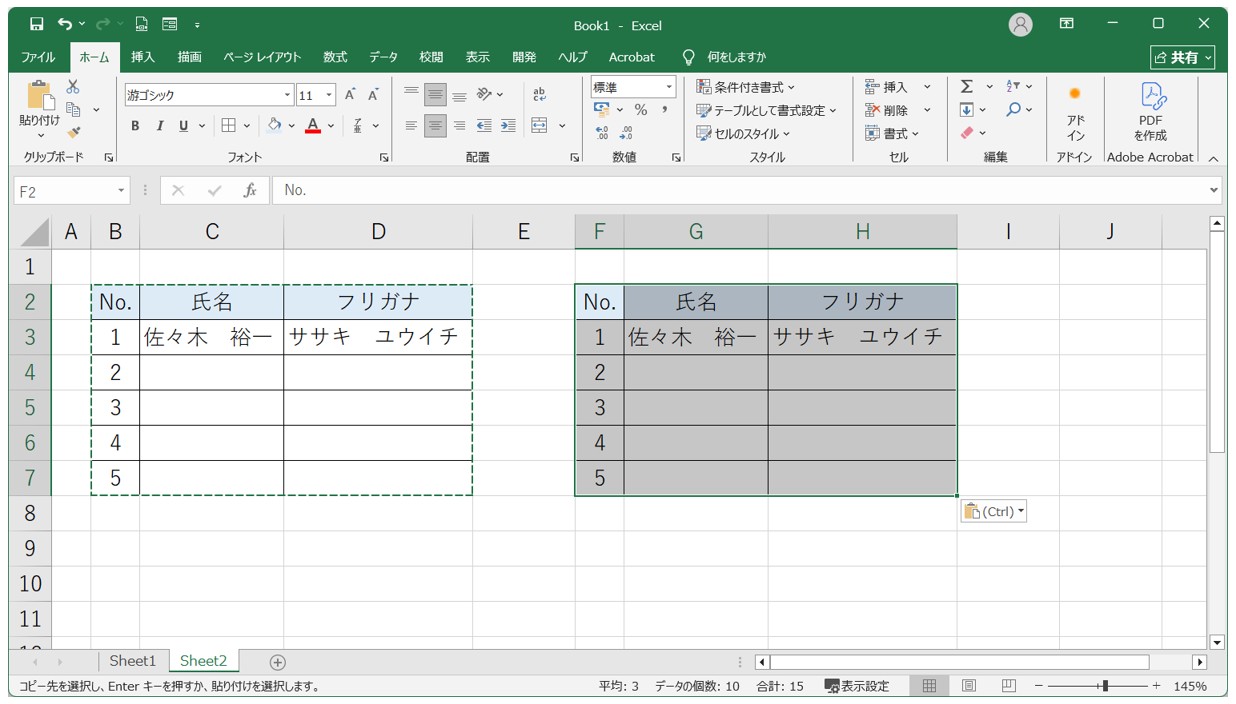Viewport: 1236px width, 704px height.
Task: Toggle italic formatting
Action: [159, 126]
